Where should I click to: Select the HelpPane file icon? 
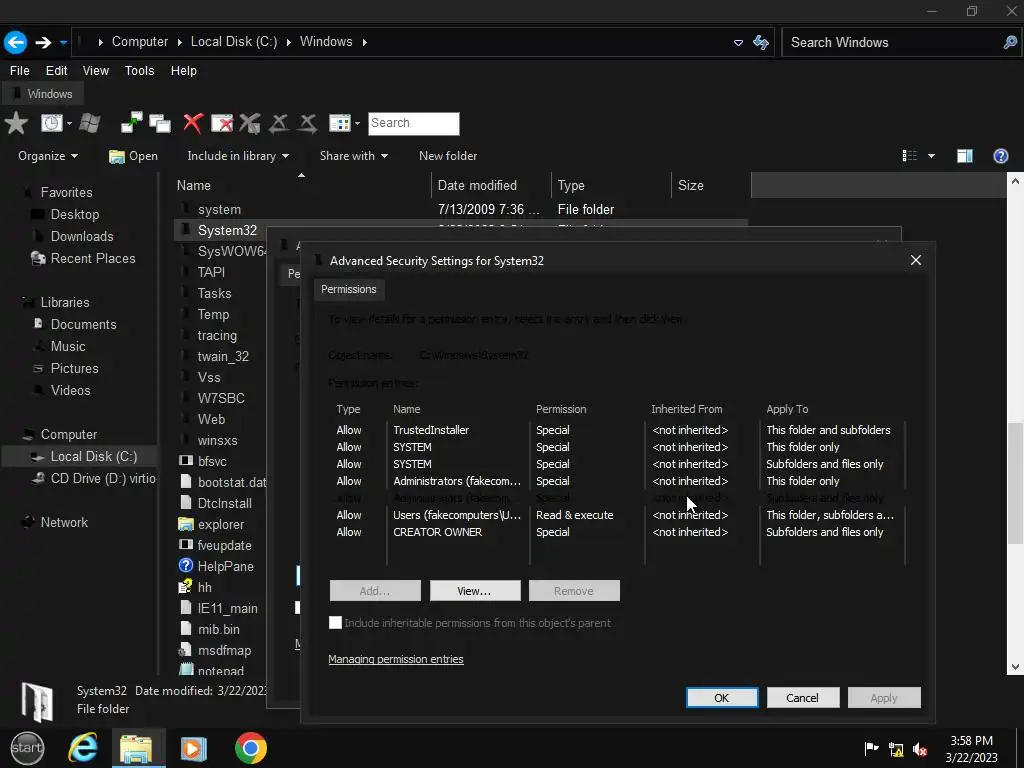(x=186, y=566)
